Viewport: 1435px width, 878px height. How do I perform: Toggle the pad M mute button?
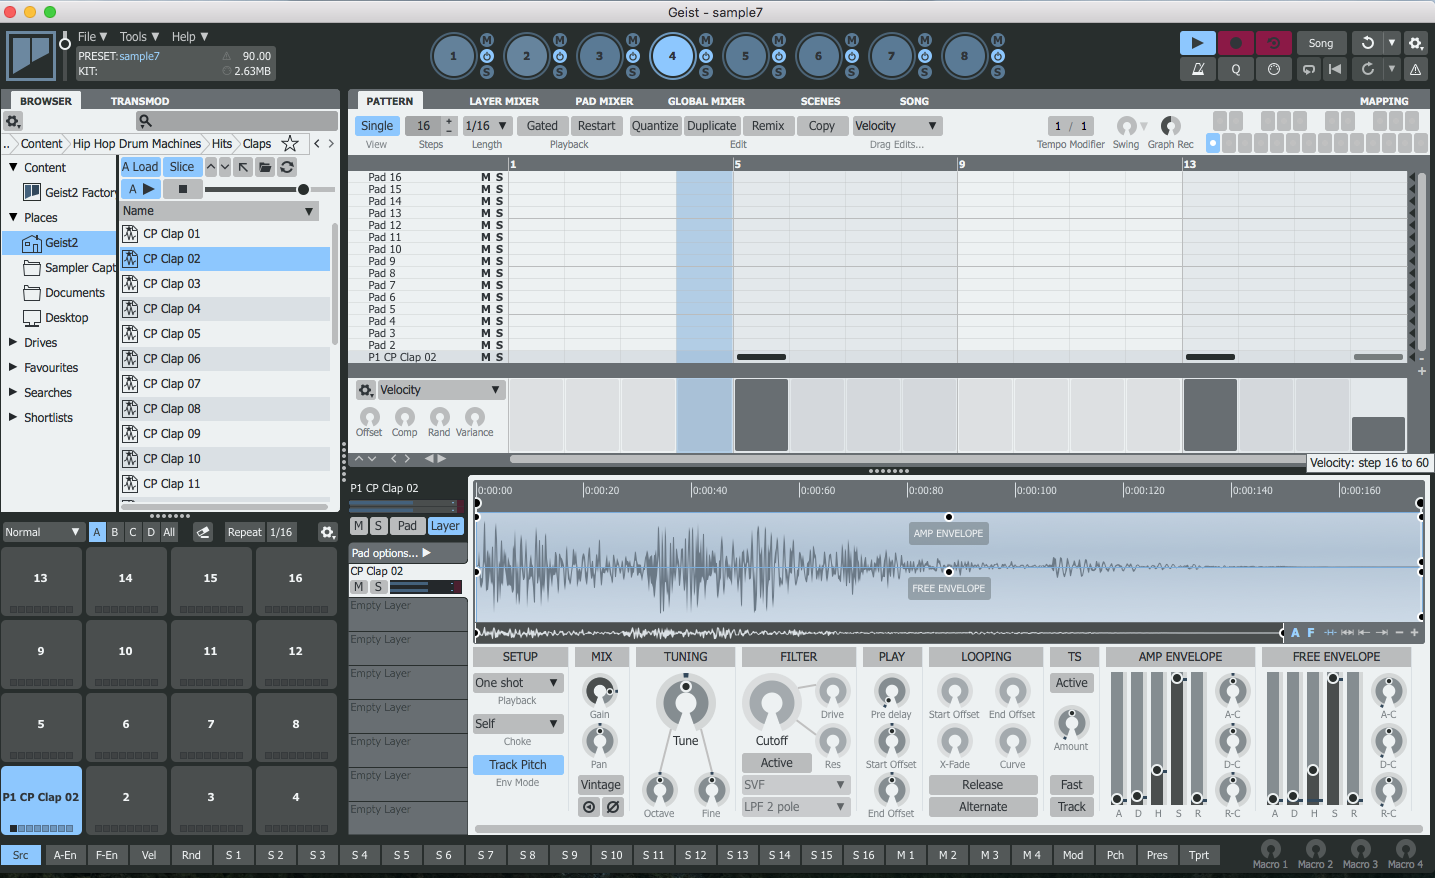pos(359,526)
